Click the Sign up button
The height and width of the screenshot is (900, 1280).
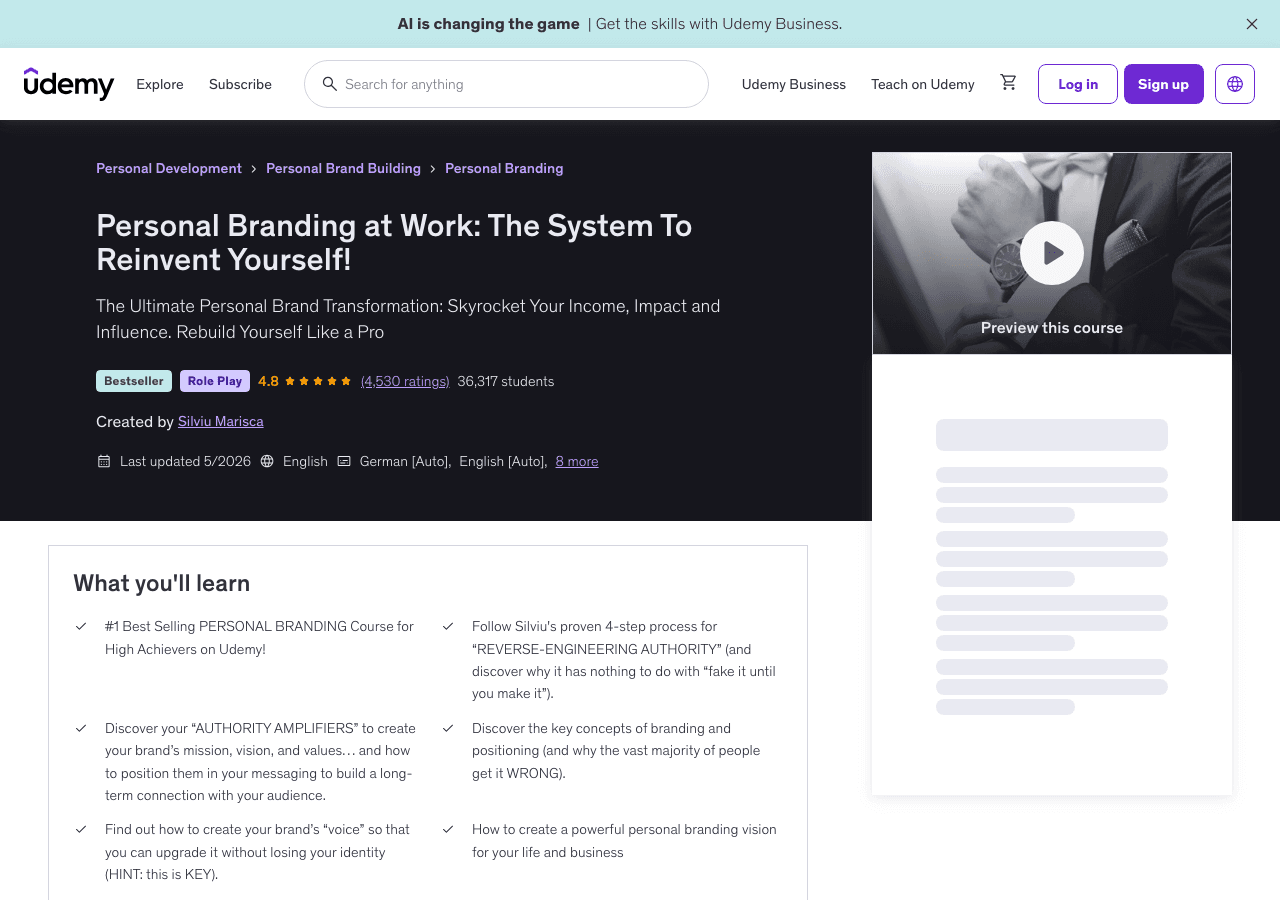[x=1164, y=84]
